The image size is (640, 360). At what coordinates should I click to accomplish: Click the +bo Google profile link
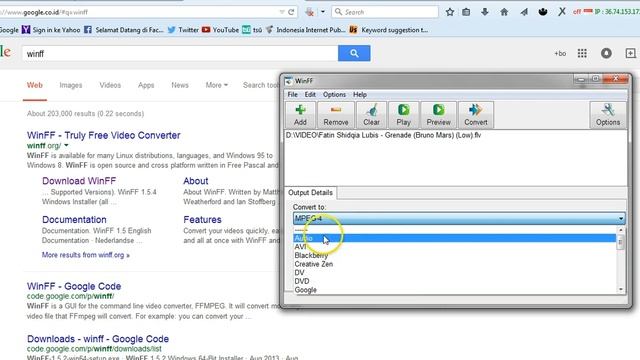click(x=560, y=53)
